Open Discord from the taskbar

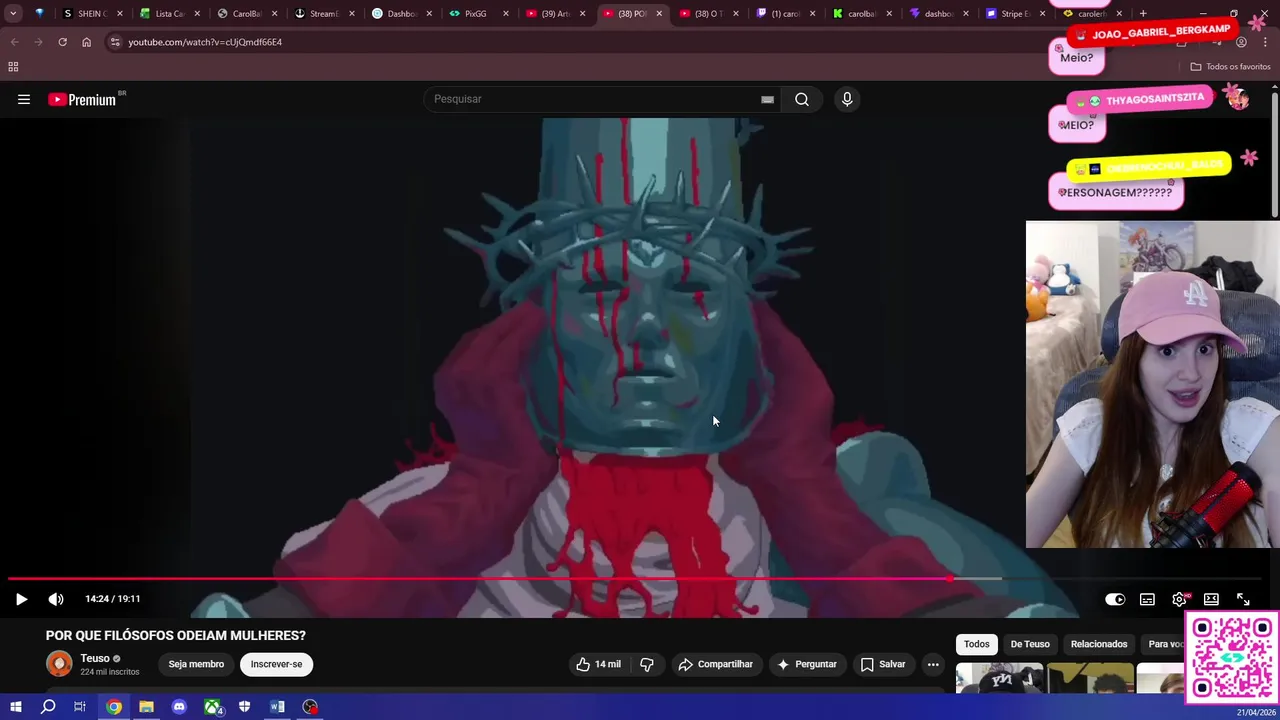pyautogui.click(x=179, y=707)
